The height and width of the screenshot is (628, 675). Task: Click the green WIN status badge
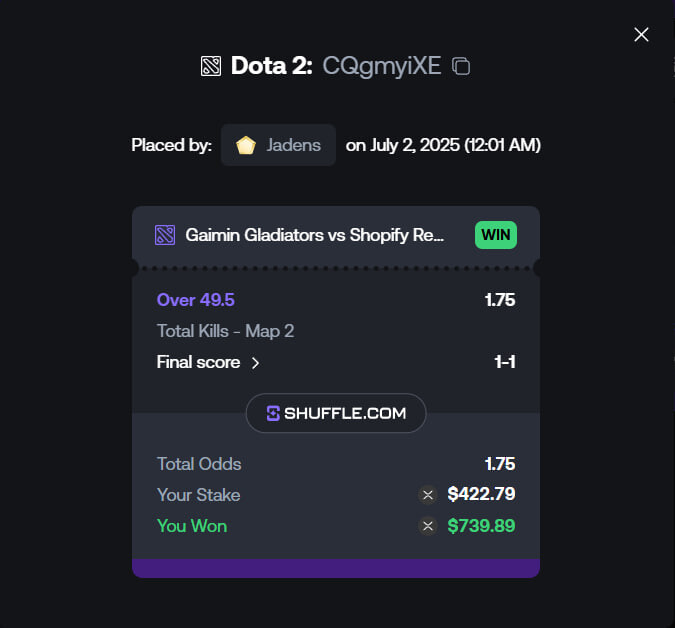click(x=496, y=235)
